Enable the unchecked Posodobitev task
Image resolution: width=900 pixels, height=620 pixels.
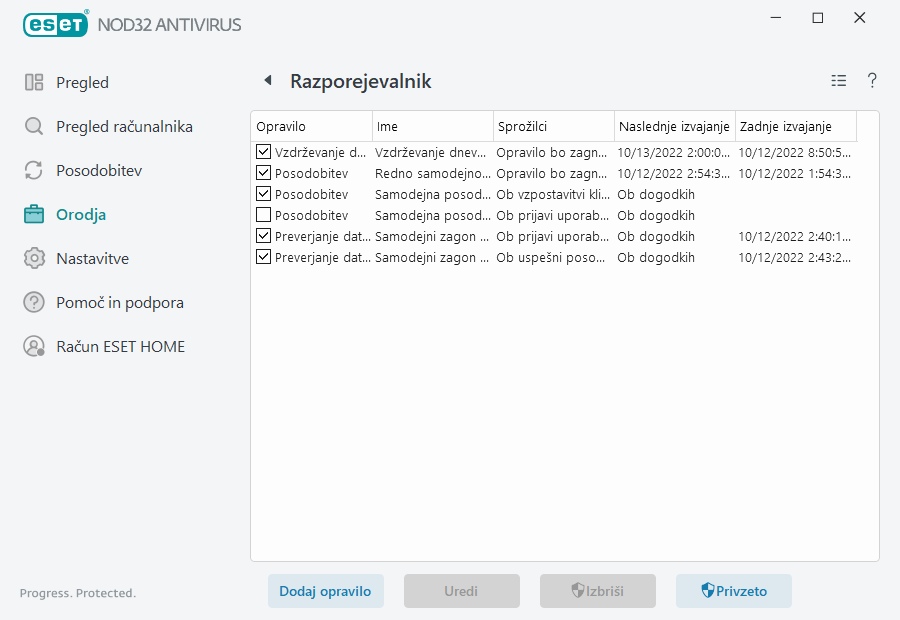262,215
